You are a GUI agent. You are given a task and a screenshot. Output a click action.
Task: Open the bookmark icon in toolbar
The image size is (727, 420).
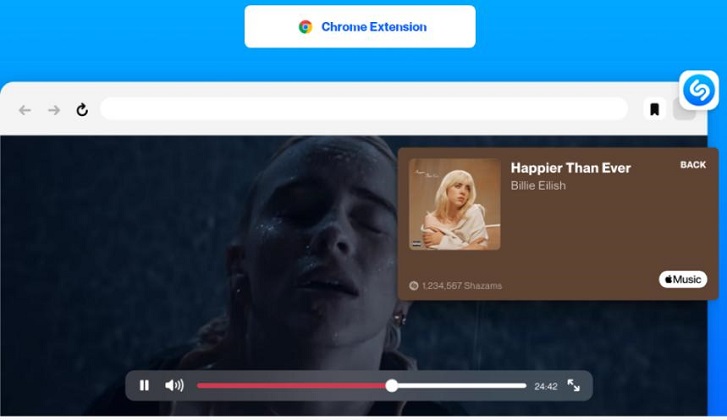tap(654, 109)
